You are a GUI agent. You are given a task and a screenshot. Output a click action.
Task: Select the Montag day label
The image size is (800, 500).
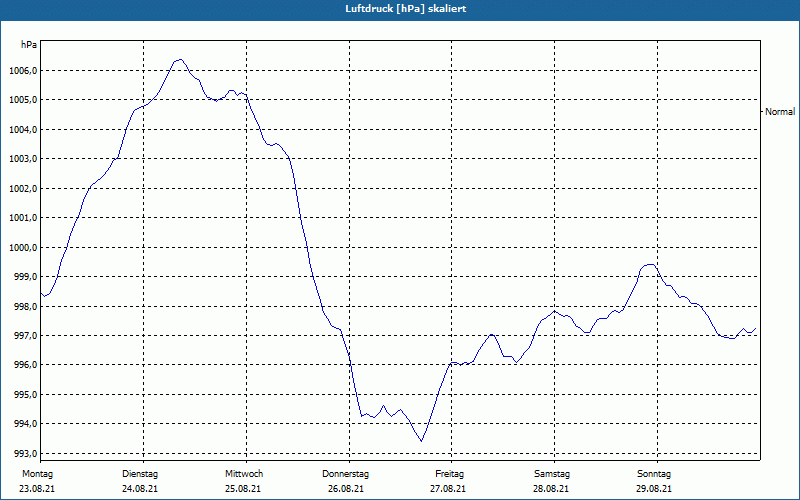37,474
